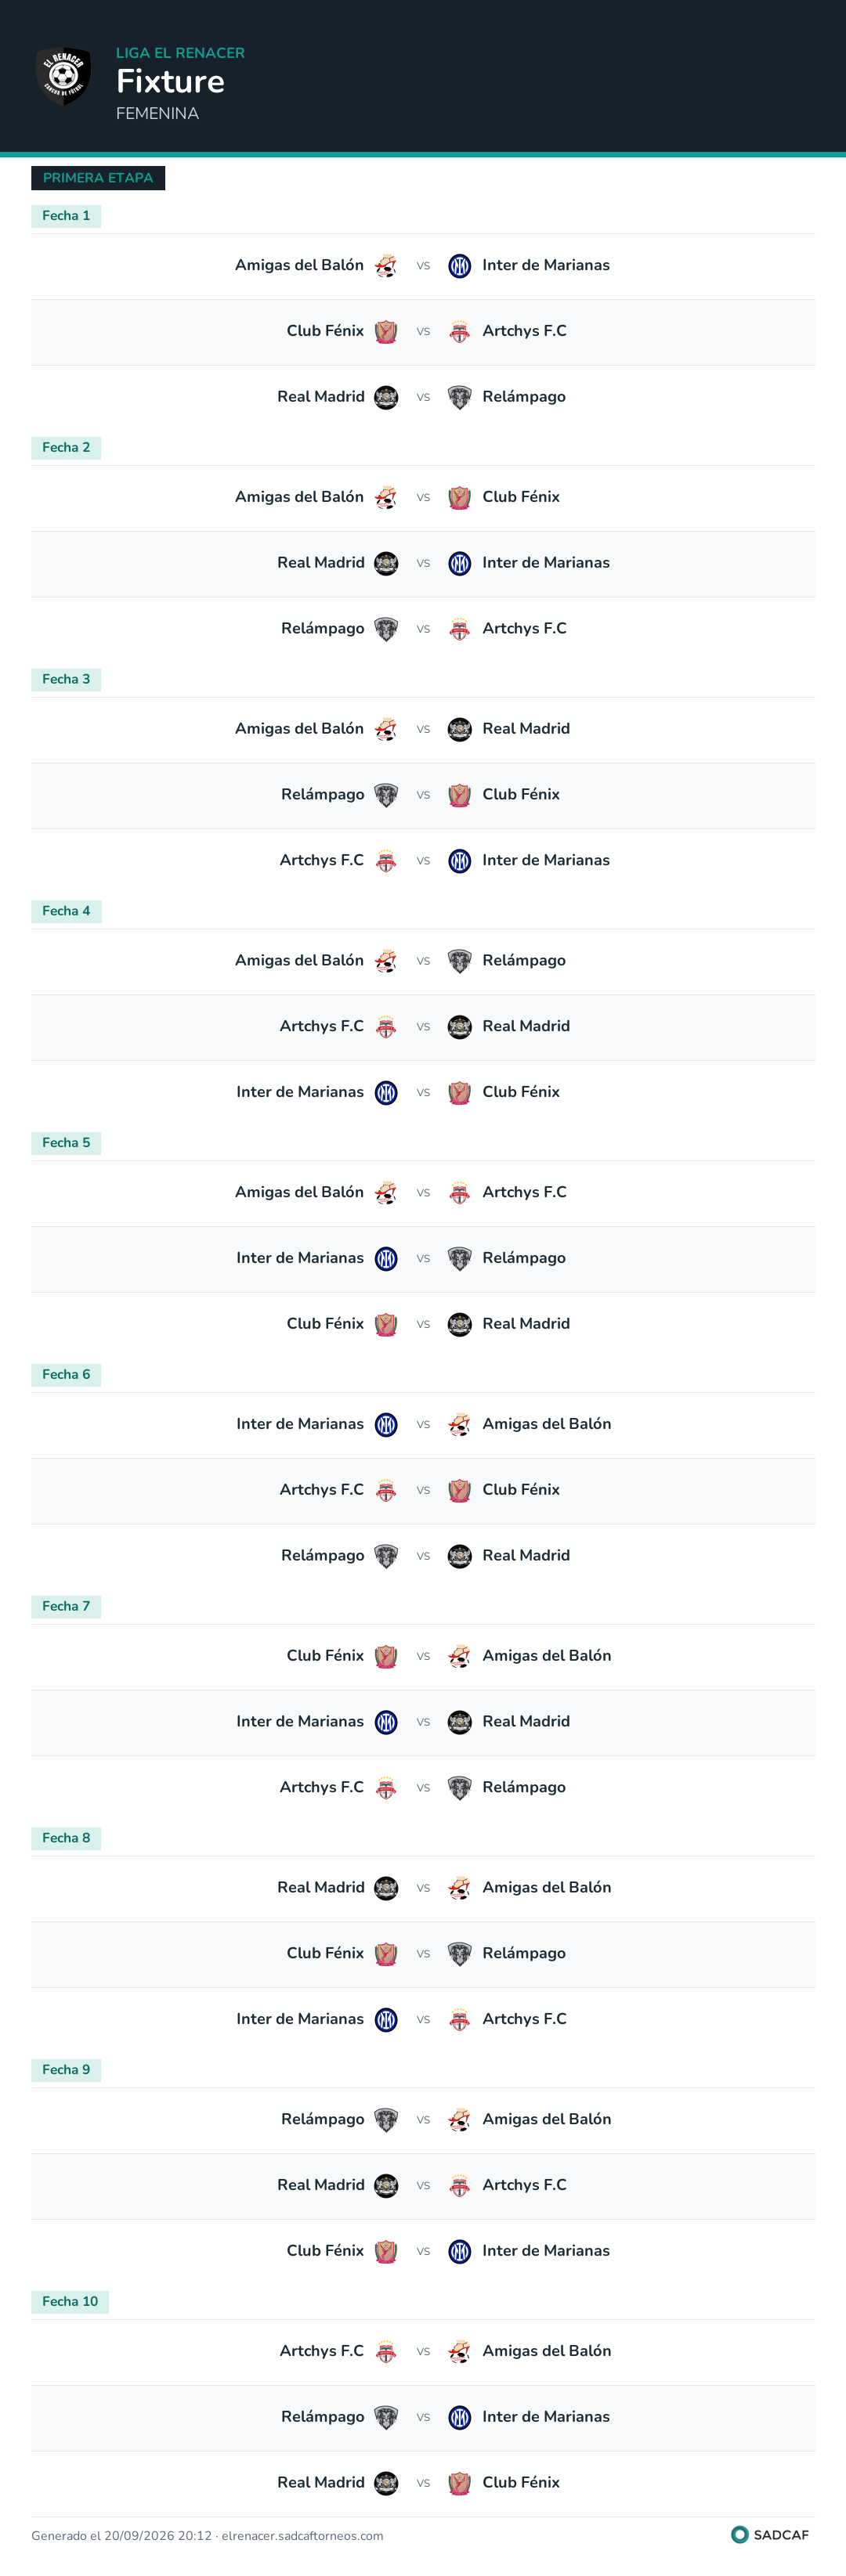846x2576 pixels.
Task: Click the Fecha 7 Inter de Marianas vs Real Madrid row
Action: [x=423, y=1722]
